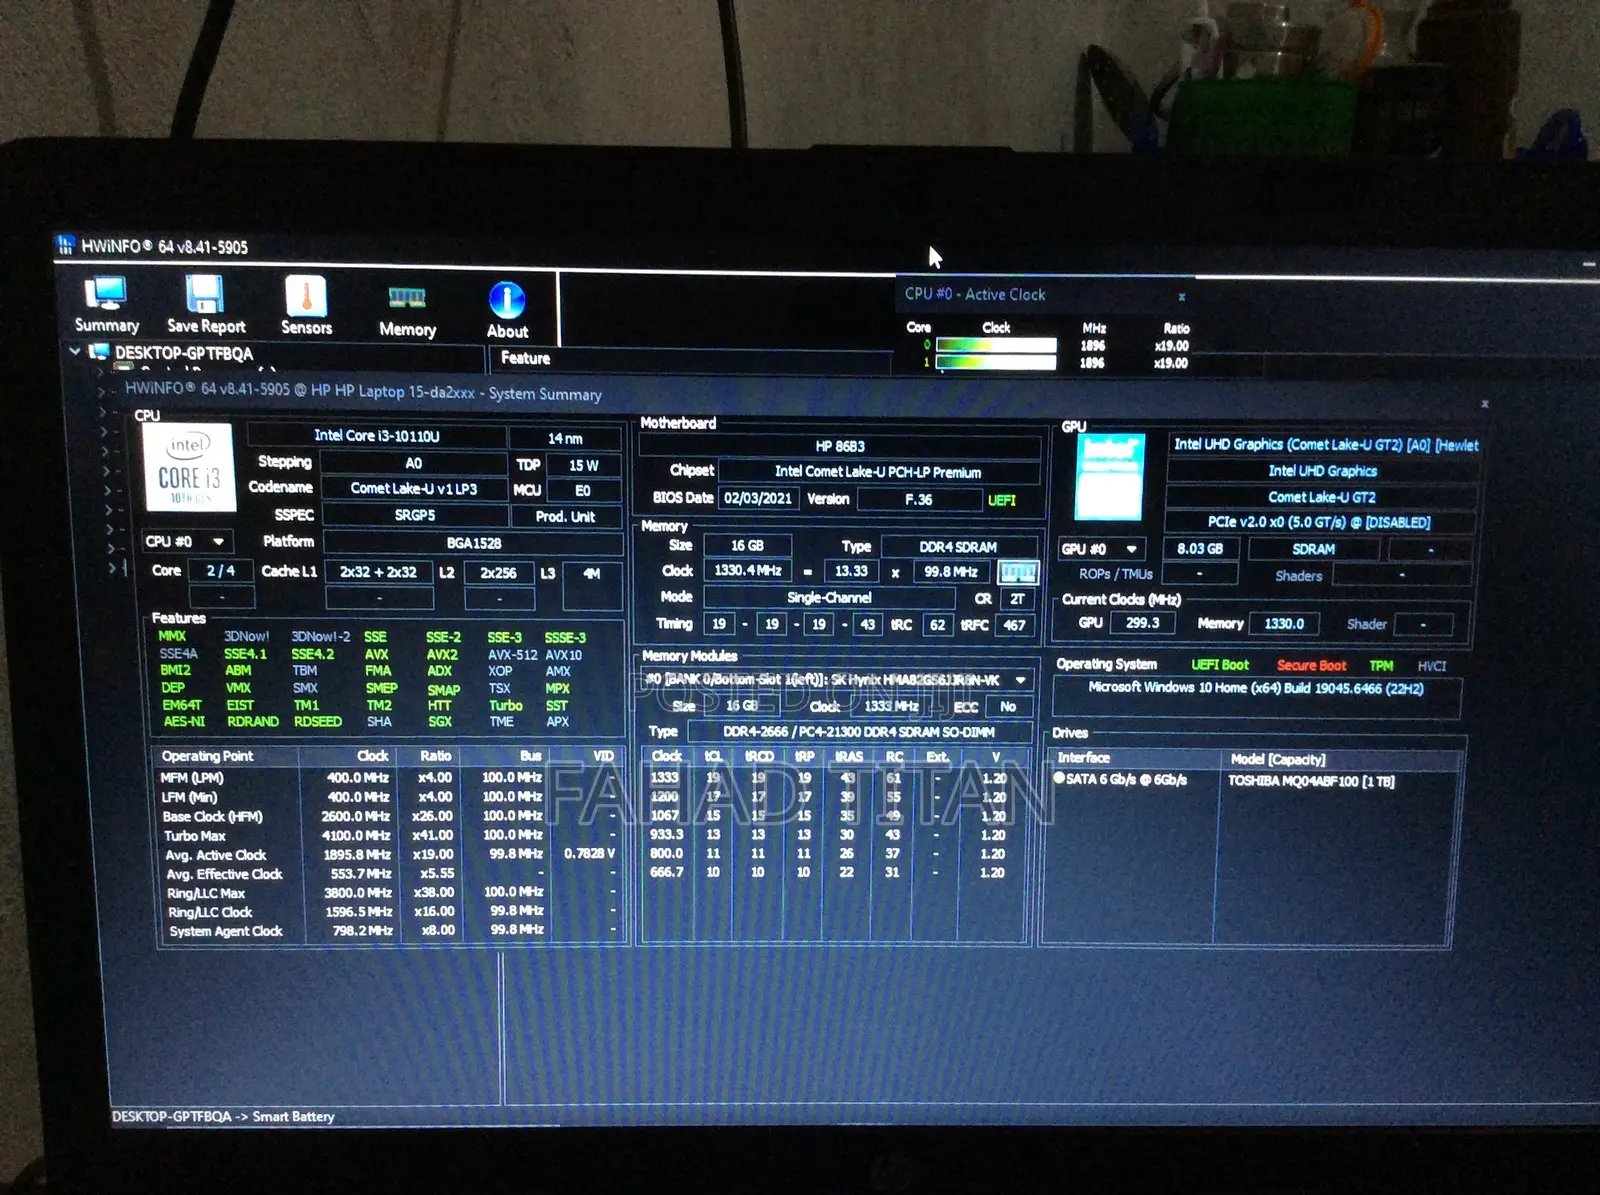Click the UEFI label
1600x1195 pixels.
pyautogui.click(x=1002, y=500)
